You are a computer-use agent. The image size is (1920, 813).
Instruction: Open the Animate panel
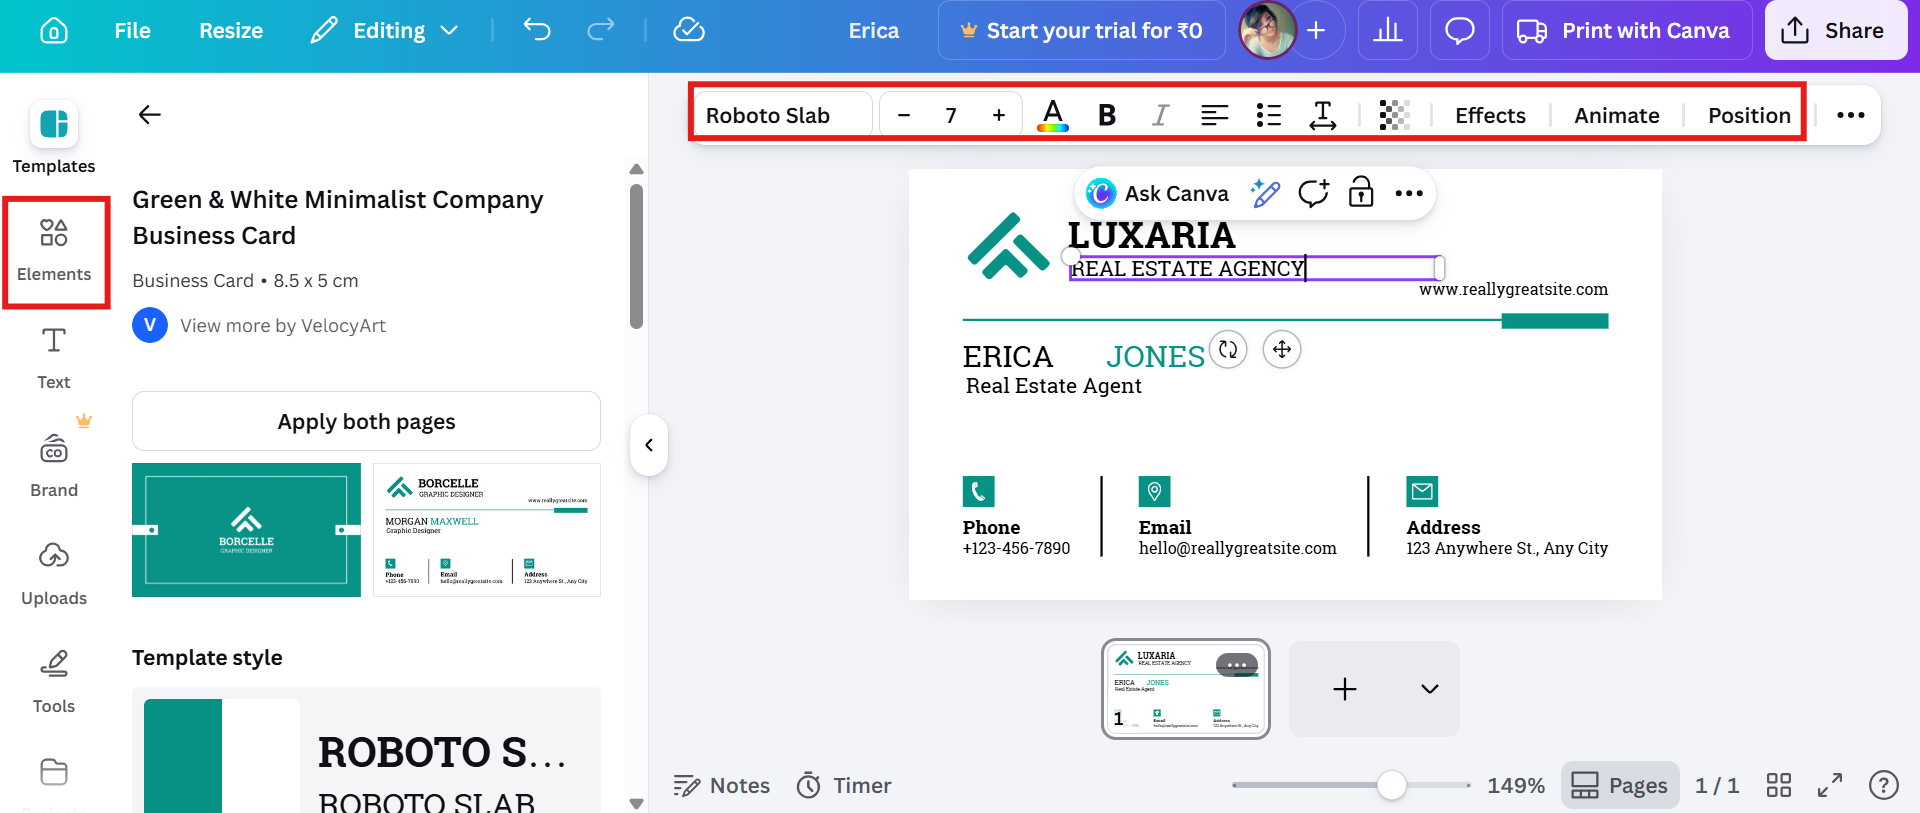pos(1616,115)
